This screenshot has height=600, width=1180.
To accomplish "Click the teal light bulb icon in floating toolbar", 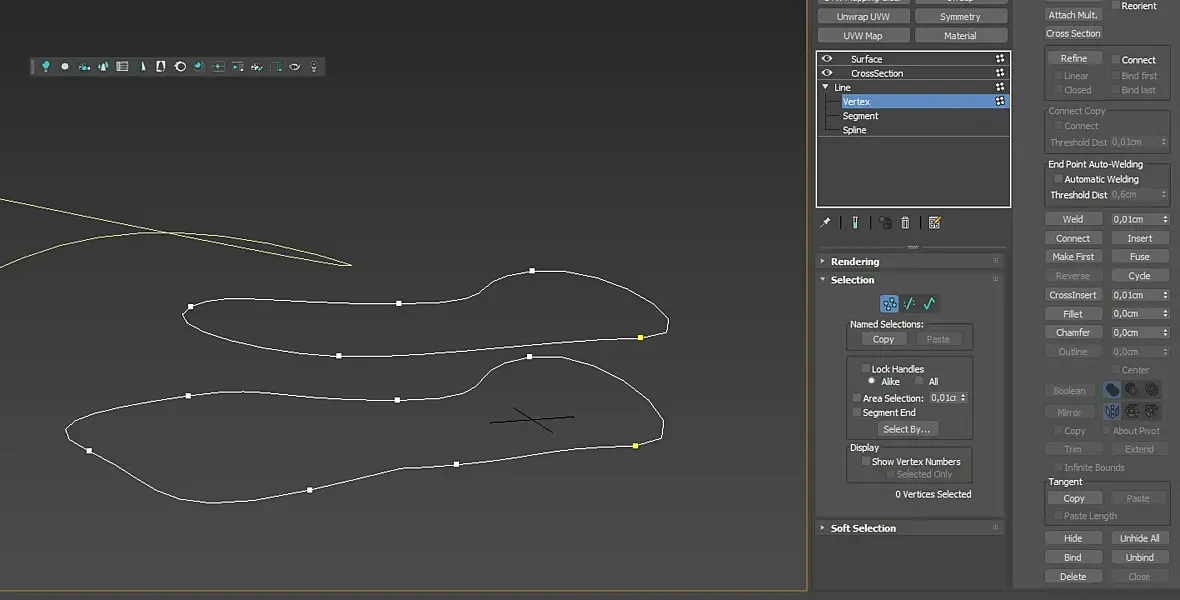I will [x=46, y=66].
